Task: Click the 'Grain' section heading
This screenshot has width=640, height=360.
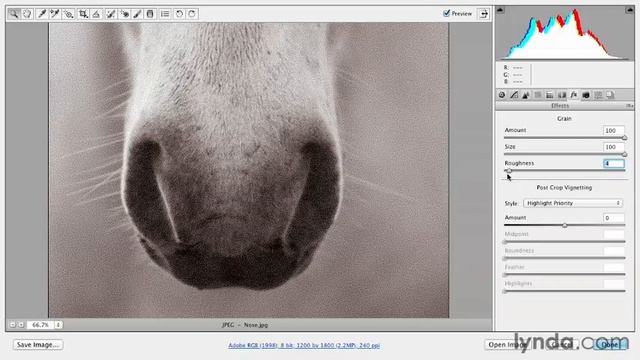Action: [x=564, y=118]
